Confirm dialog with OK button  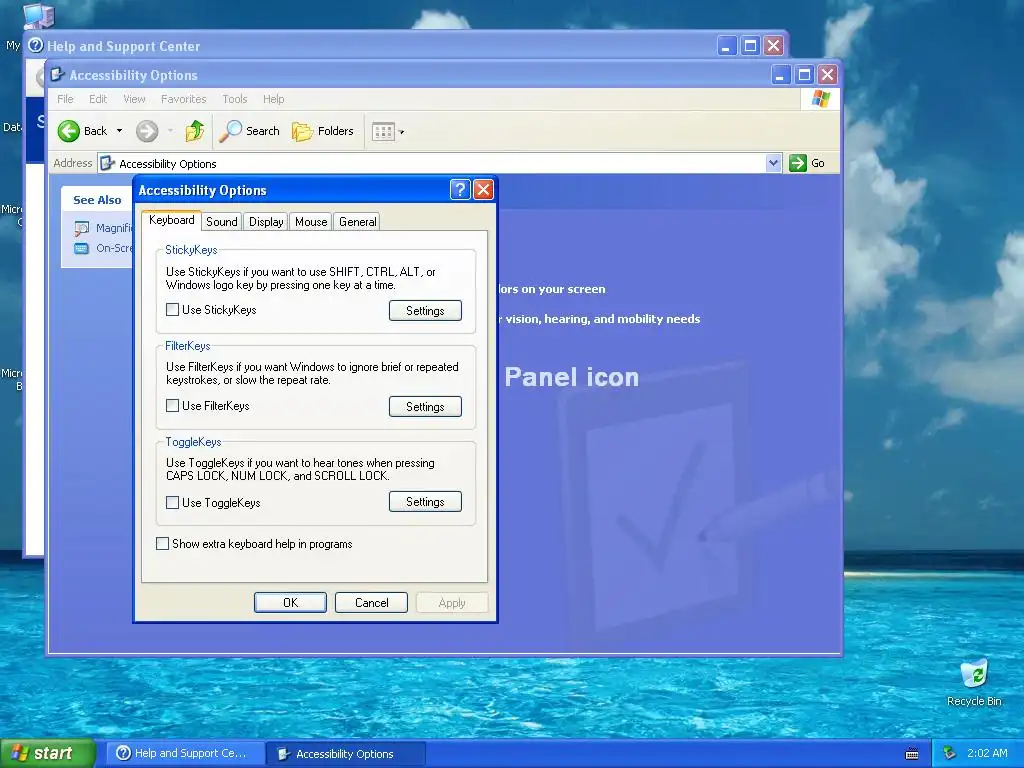click(291, 603)
